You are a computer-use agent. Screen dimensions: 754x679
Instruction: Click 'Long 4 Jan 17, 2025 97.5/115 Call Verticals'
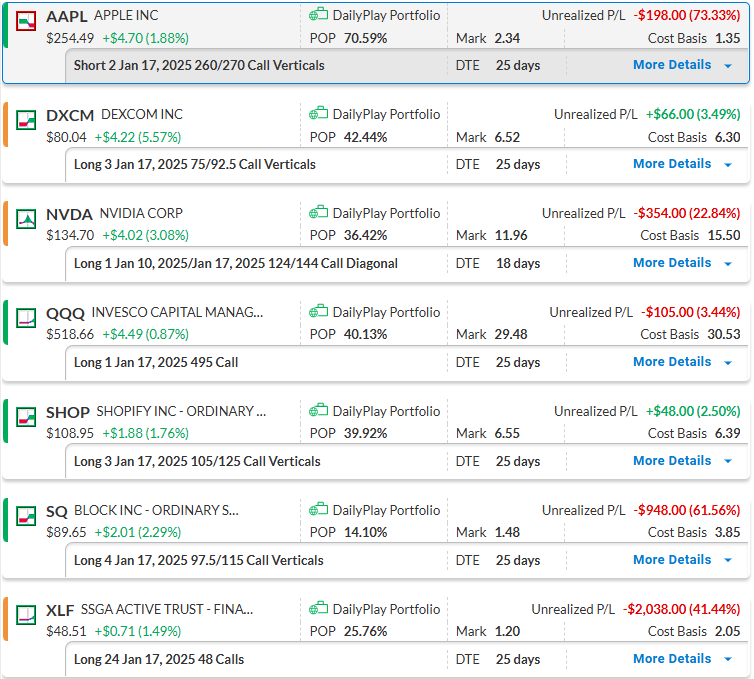pyautogui.click(x=199, y=561)
